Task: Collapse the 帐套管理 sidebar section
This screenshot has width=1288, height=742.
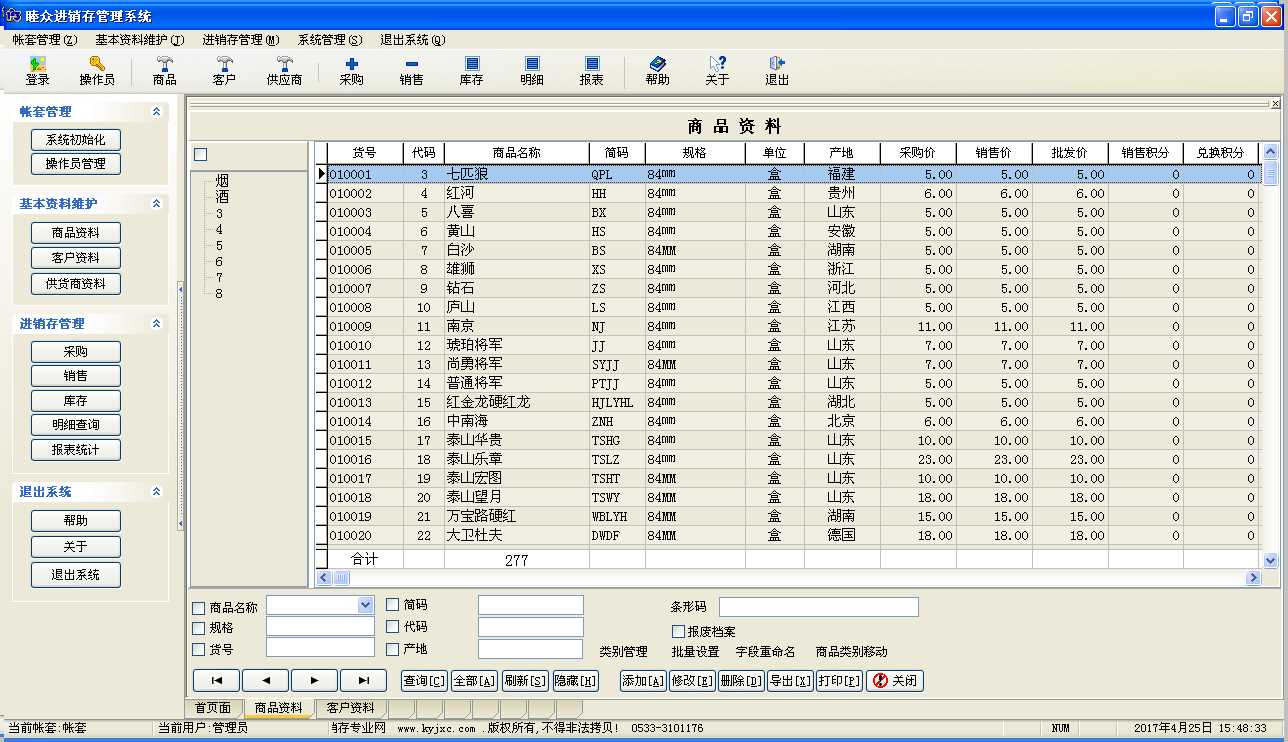Action: click(x=156, y=112)
